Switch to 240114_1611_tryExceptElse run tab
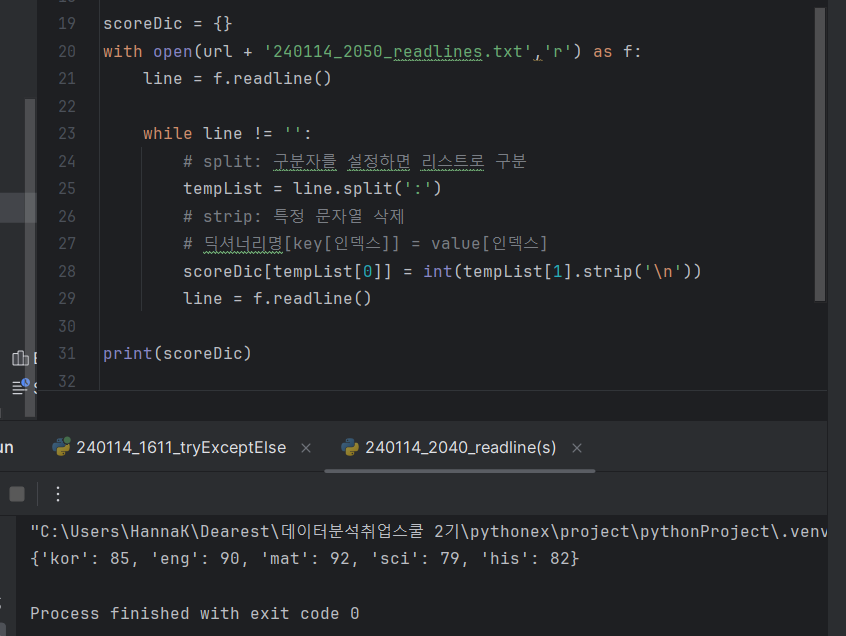This screenshot has height=636, width=846. [x=181, y=447]
